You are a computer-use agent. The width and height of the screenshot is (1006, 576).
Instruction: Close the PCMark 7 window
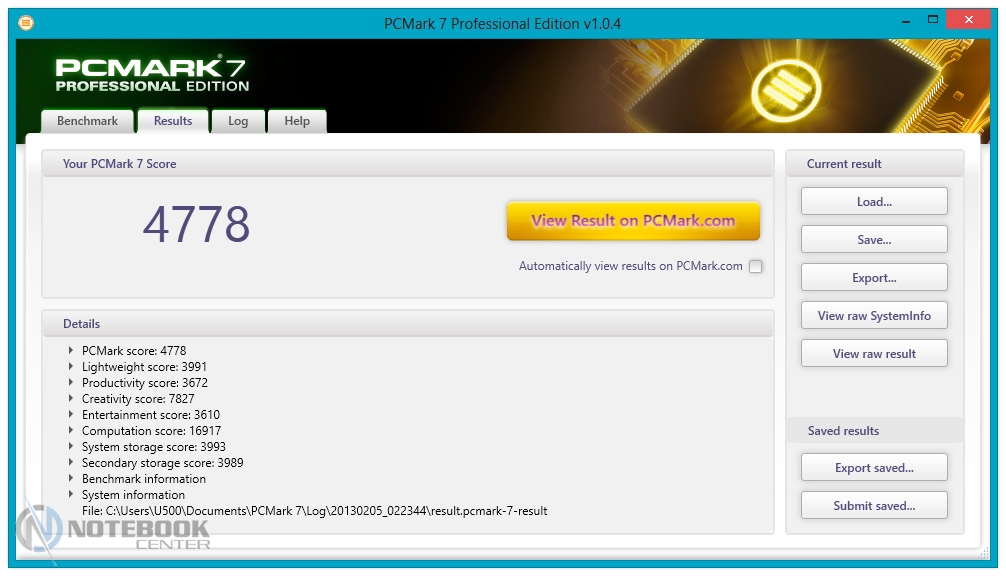(970, 19)
